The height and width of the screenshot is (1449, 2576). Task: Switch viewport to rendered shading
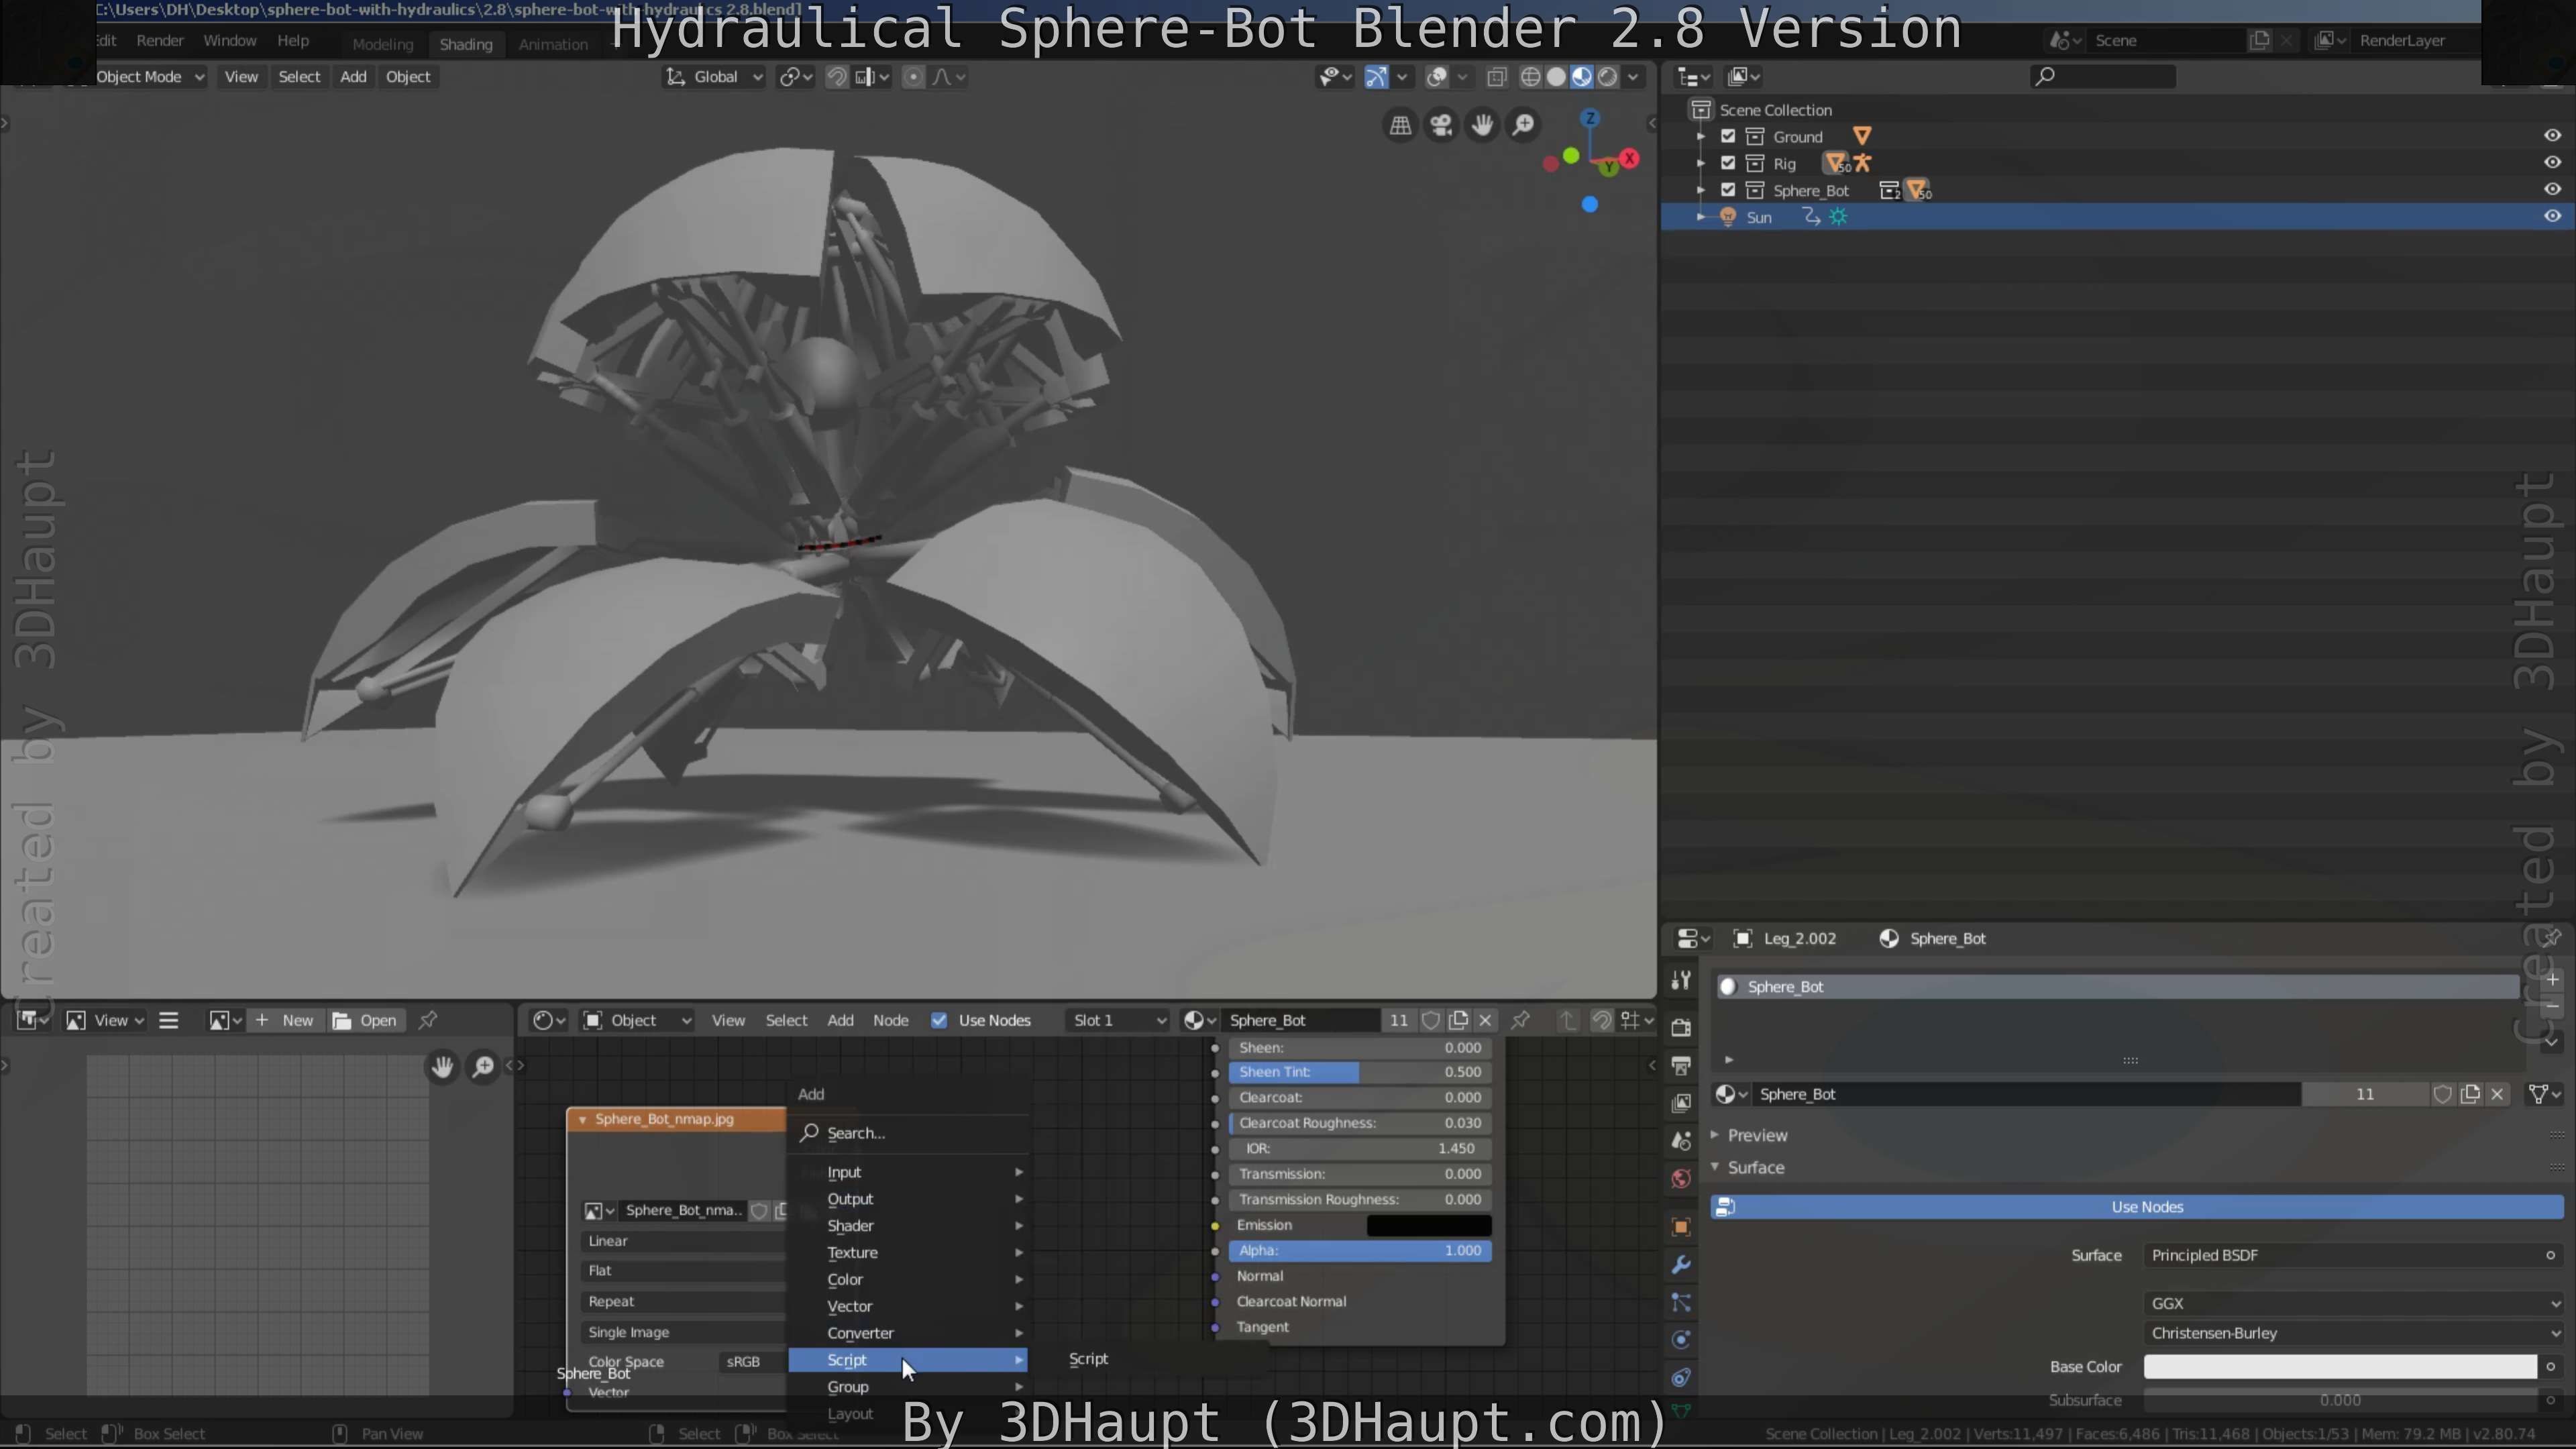[1608, 77]
